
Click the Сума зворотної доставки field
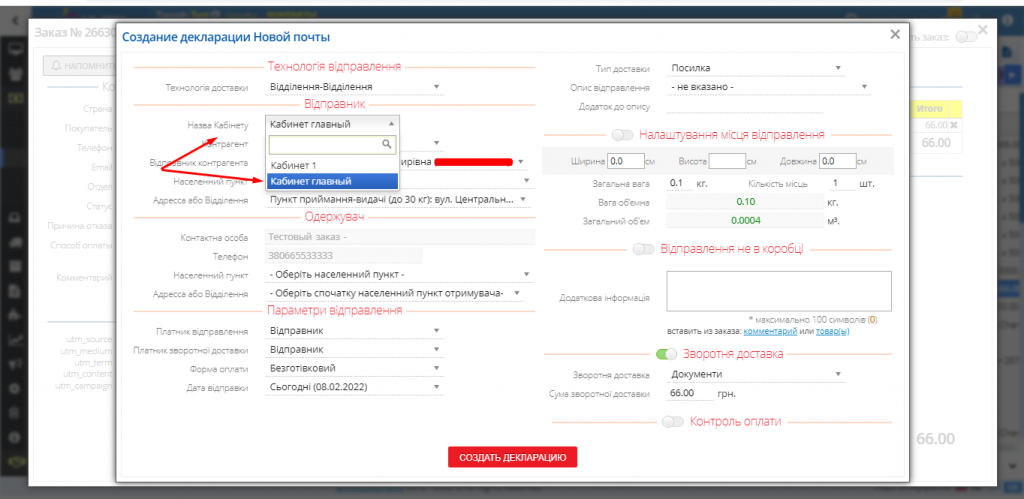click(690, 394)
